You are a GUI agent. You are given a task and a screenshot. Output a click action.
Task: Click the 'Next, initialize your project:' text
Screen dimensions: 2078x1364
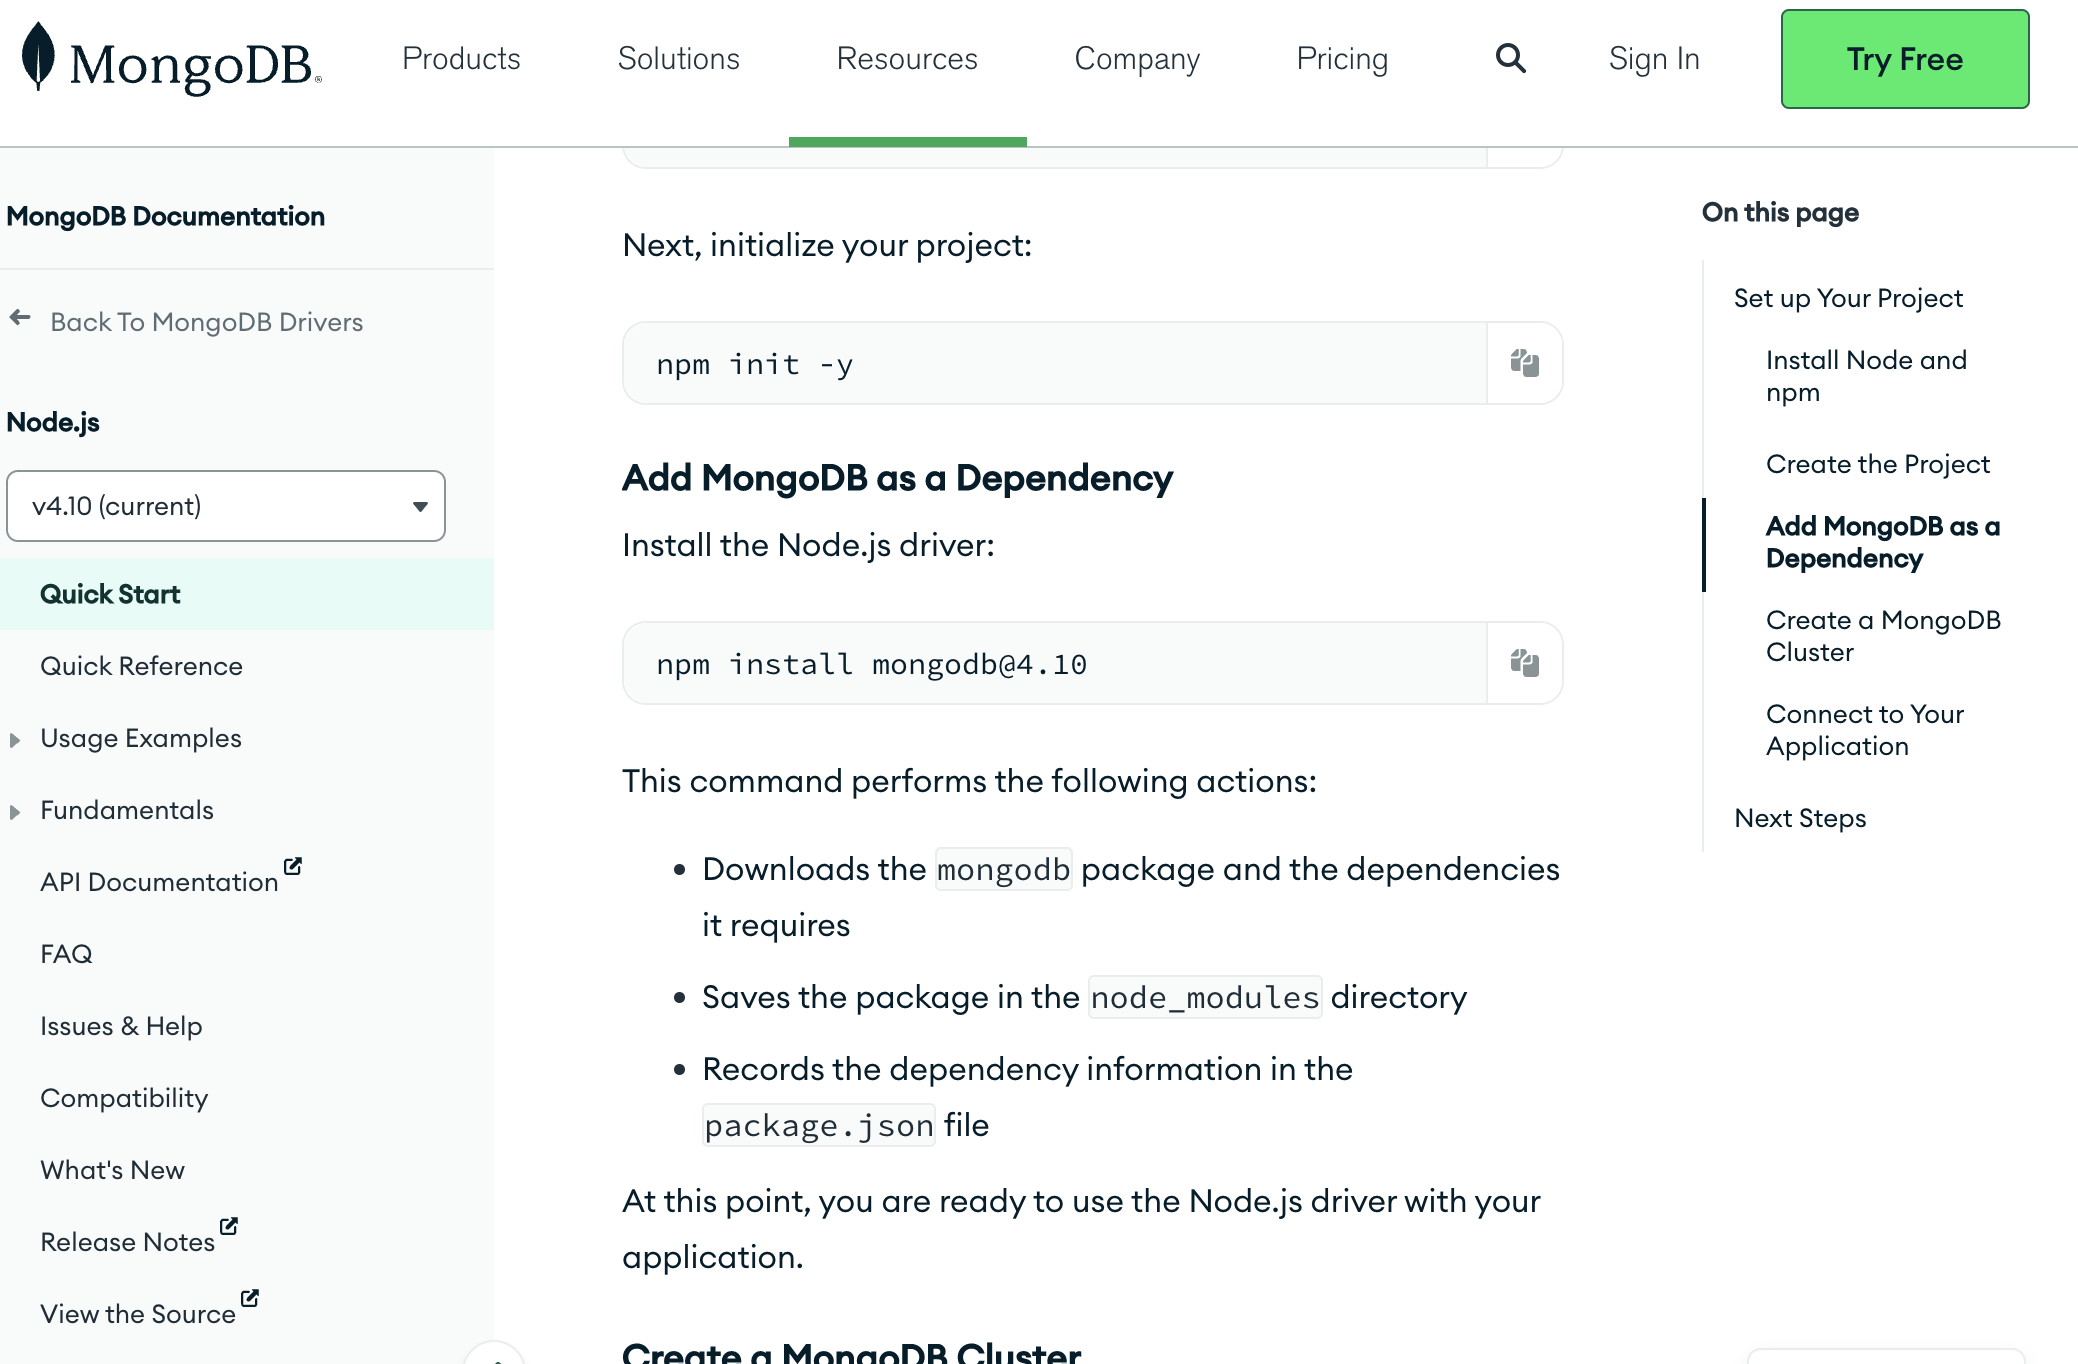(827, 245)
